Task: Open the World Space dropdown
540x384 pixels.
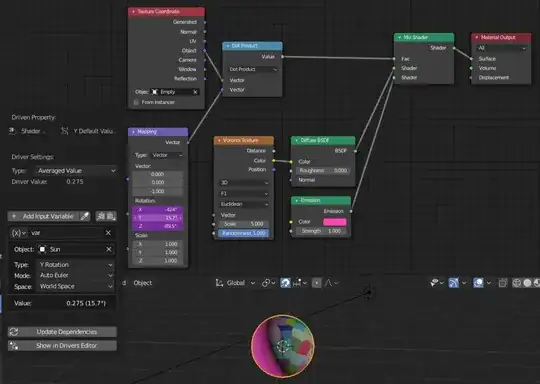Action: point(75,286)
